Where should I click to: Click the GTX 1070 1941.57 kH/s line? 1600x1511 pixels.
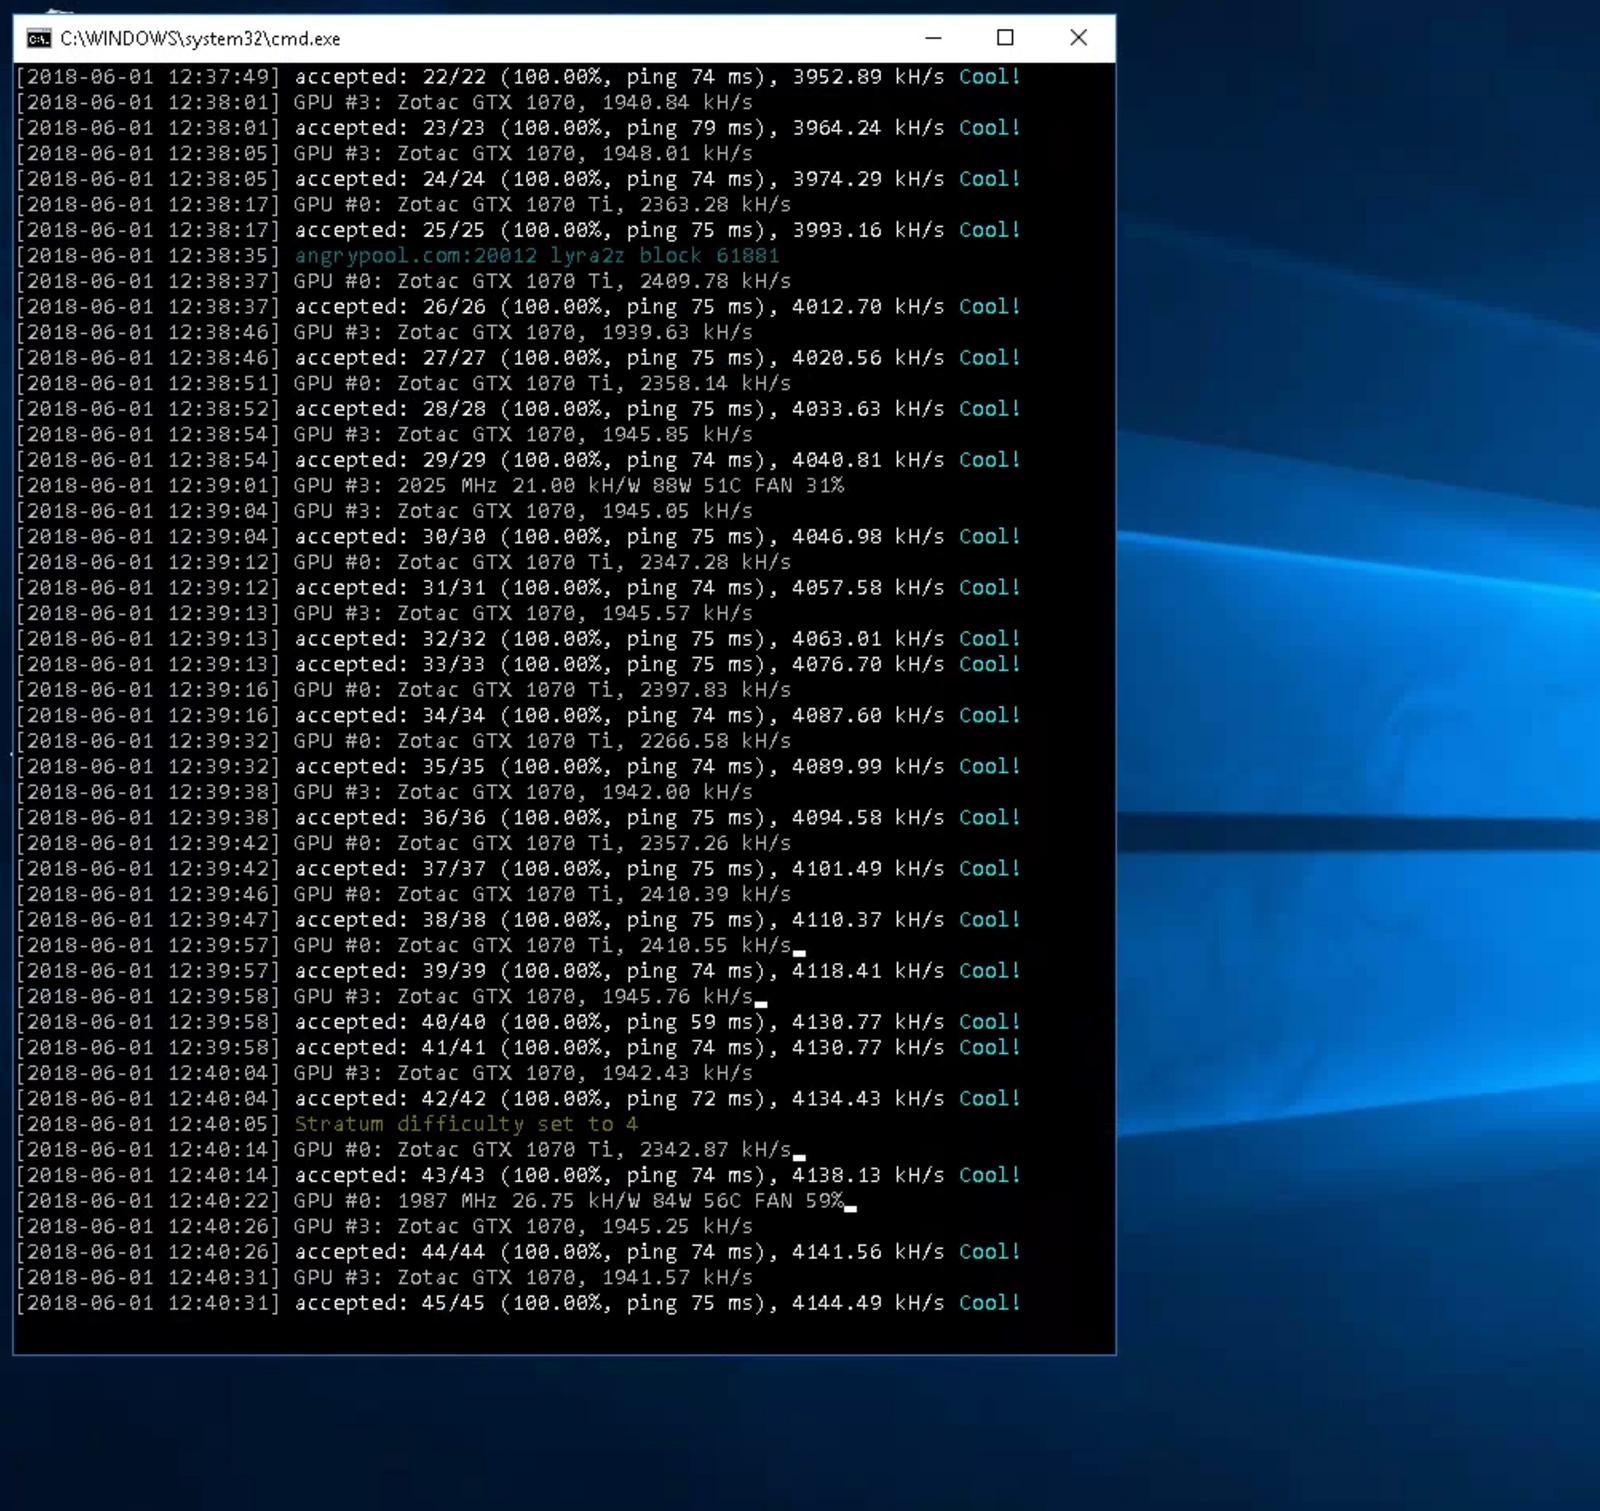pyautogui.click(x=385, y=1277)
